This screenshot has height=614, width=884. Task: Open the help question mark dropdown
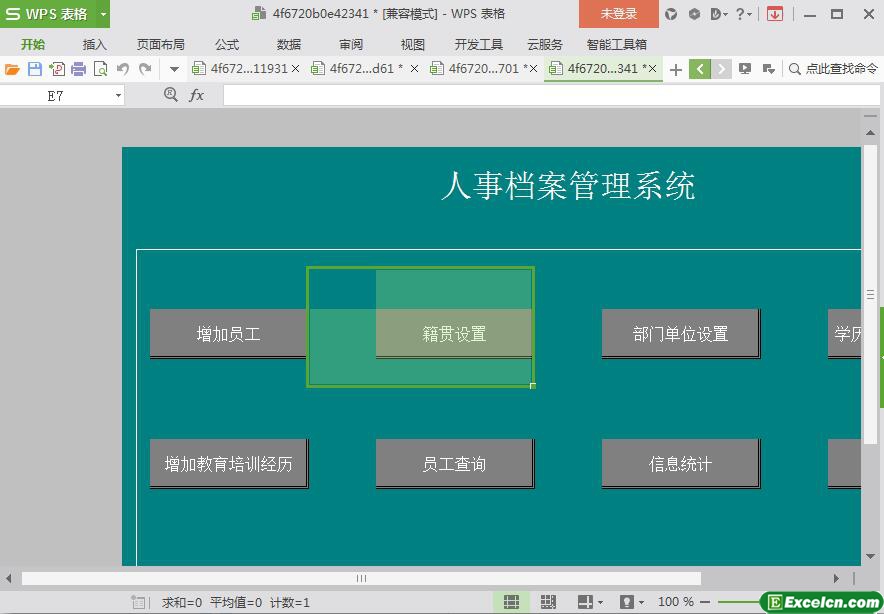(x=744, y=14)
